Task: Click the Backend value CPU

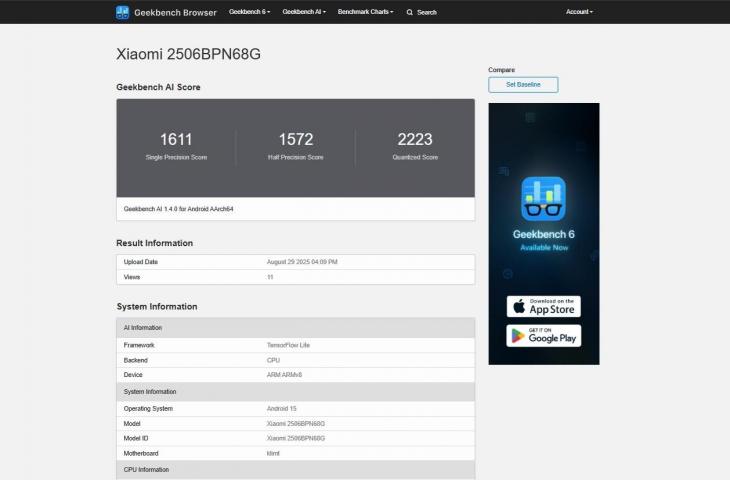Action: tap(273, 360)
